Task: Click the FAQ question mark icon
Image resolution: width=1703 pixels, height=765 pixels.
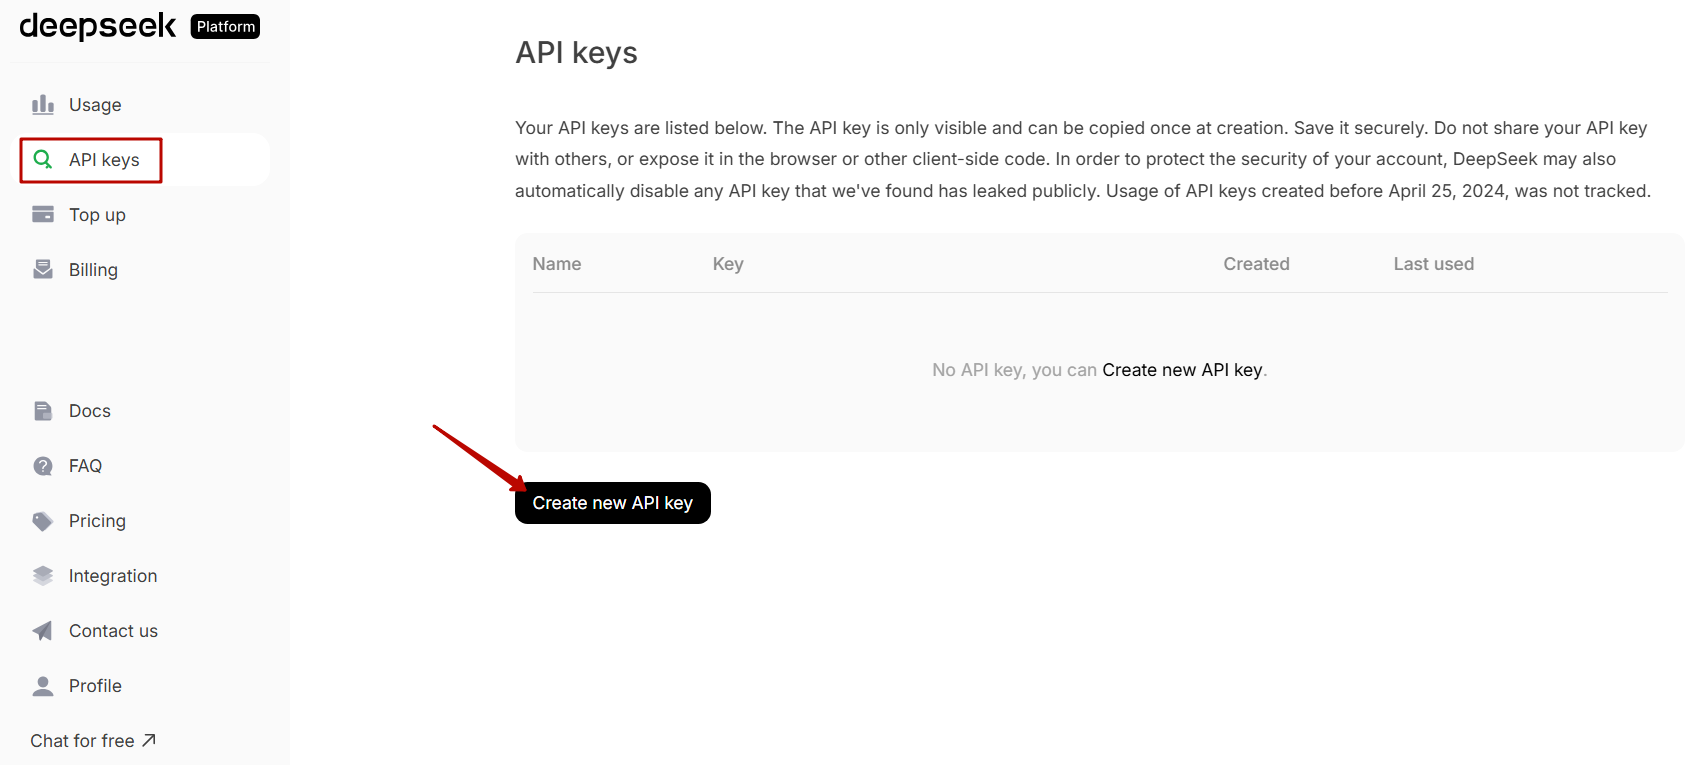Action: click(43, 466)
